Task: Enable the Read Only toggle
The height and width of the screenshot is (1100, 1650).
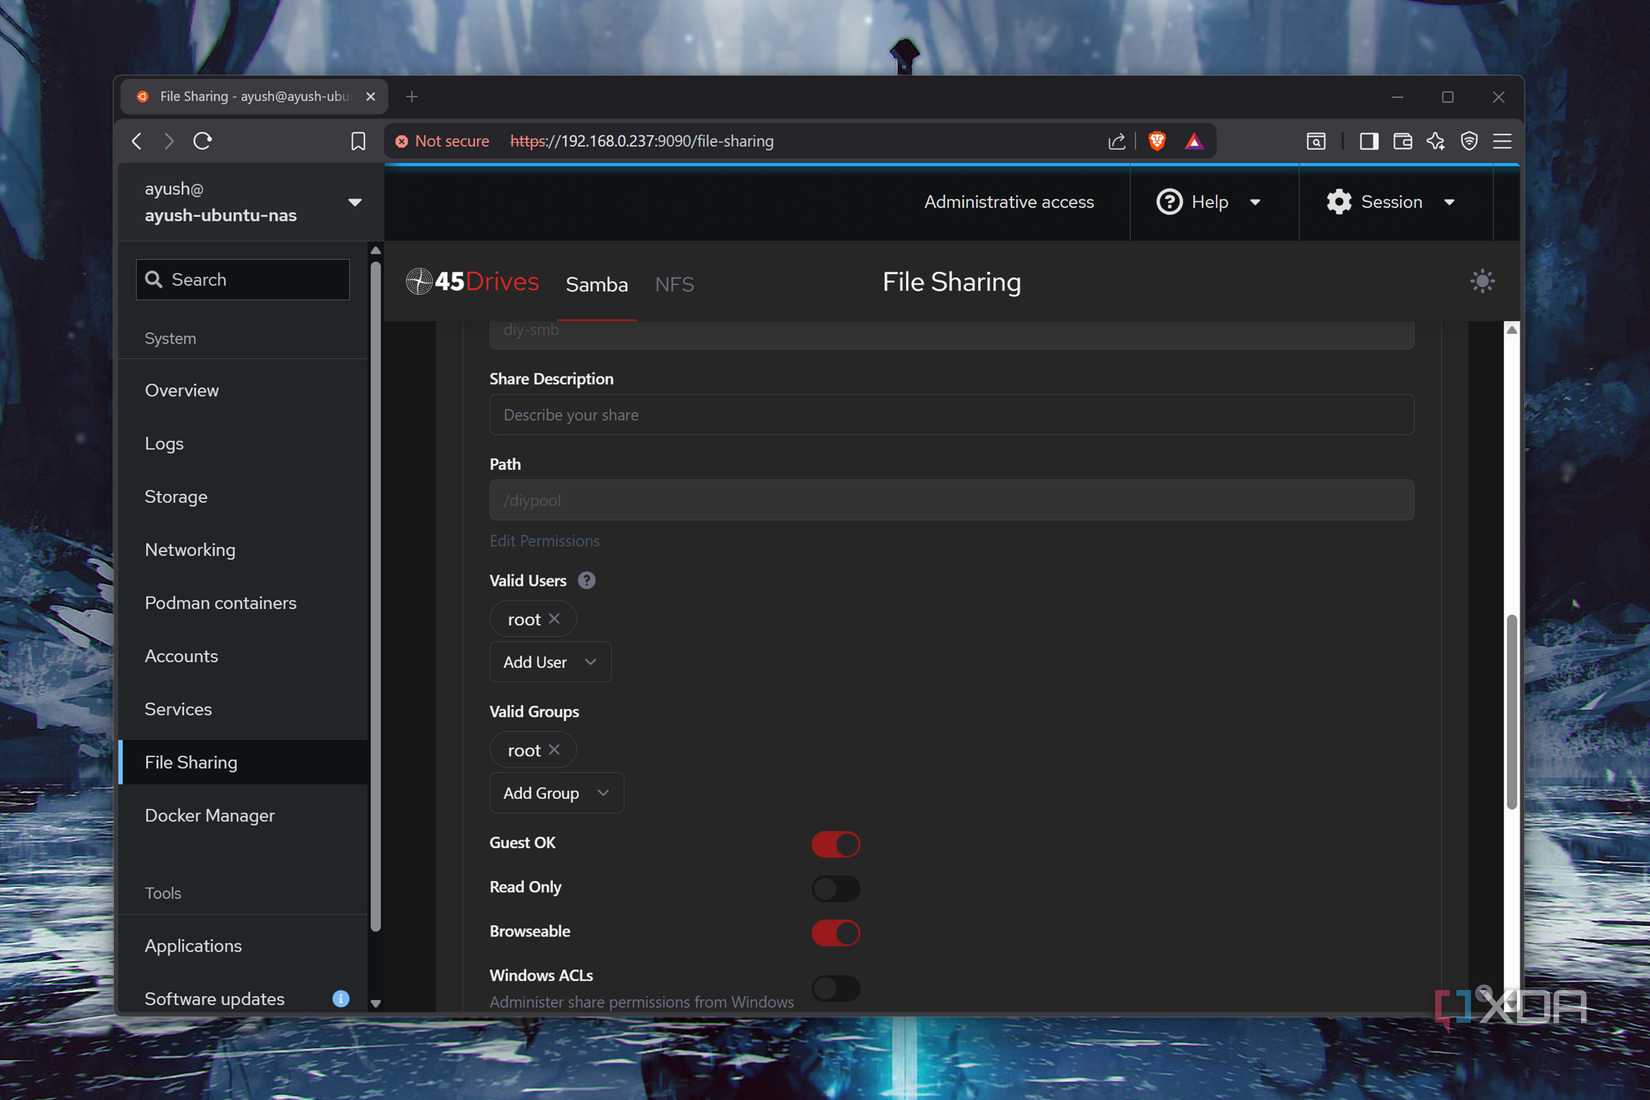Action: (x=836, y=888)
